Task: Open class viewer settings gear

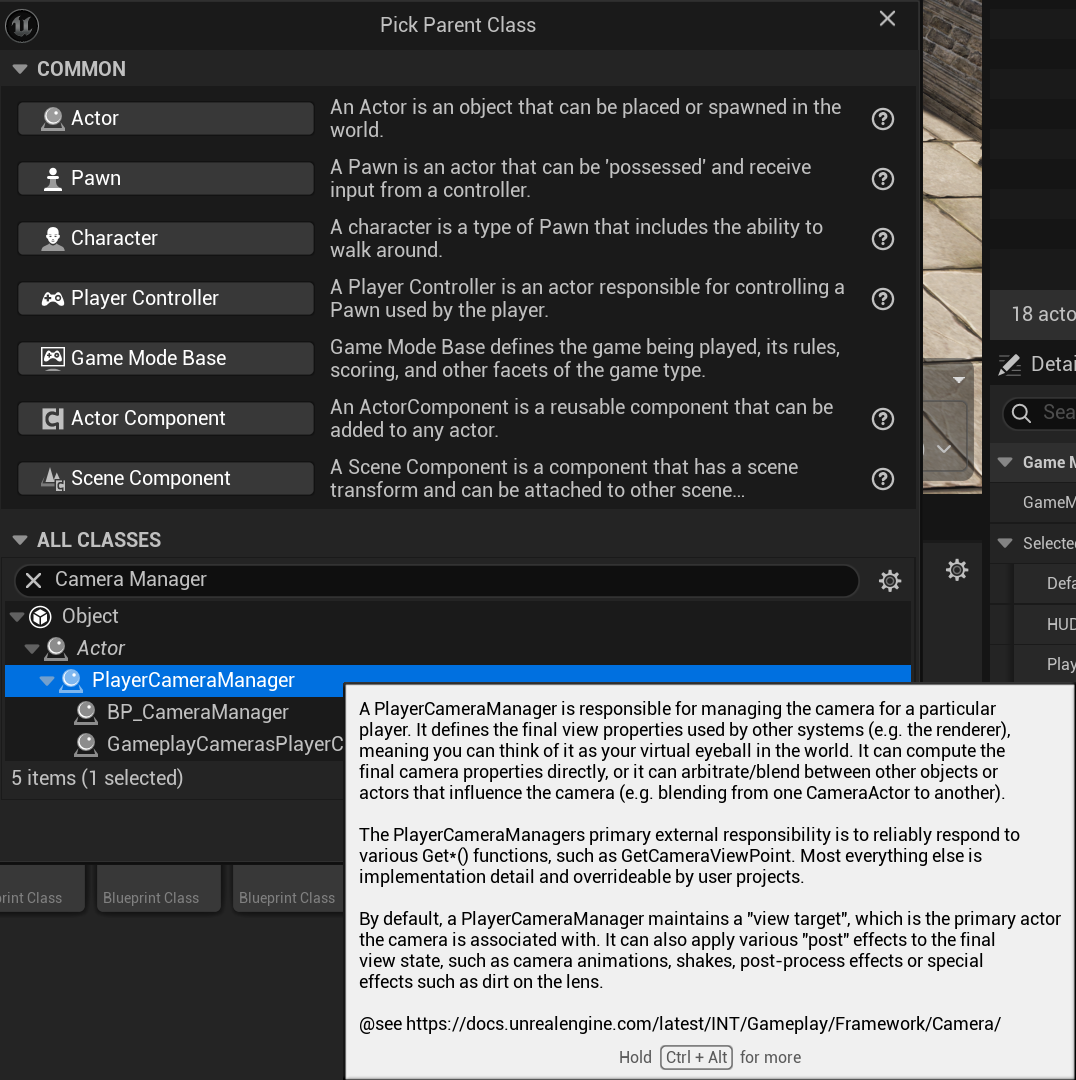Action: (x=889, y=581)
